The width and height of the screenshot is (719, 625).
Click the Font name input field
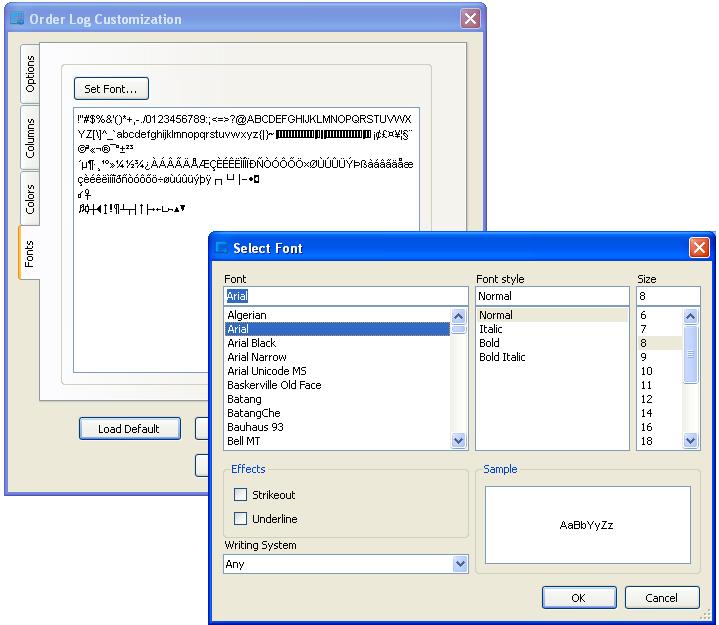coord(345,296)
